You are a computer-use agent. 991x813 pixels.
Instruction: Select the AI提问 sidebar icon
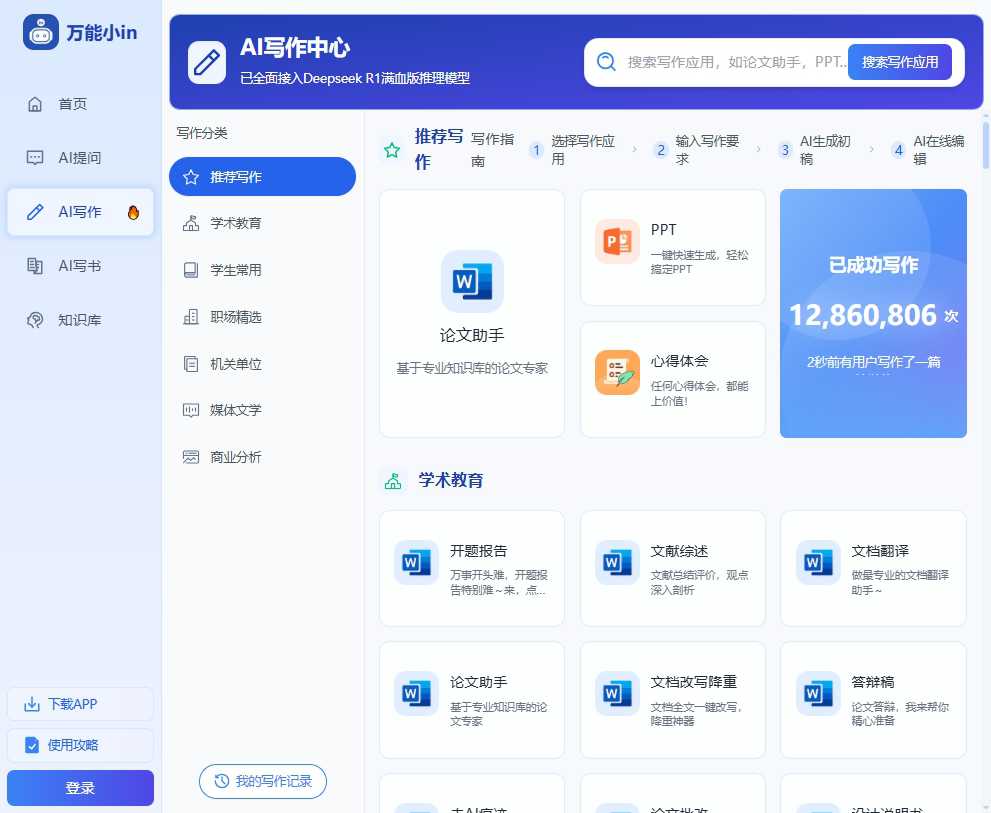click(35, 157)
